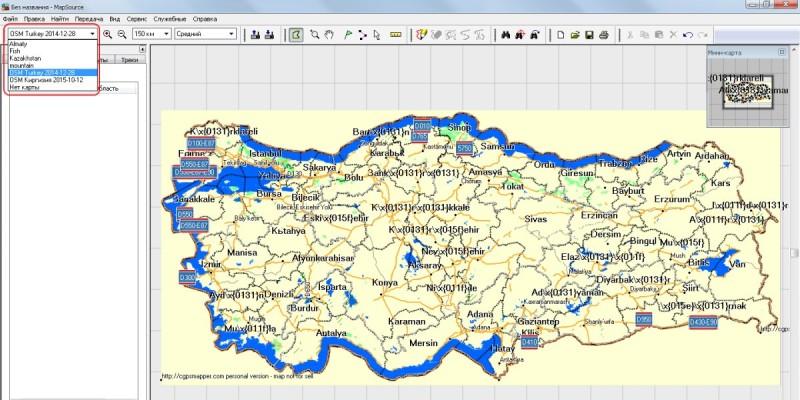The image size is (800, 400).
Task: Click the highlighted OSM Turkey 2014-12-28 entry
Action: pos(52,73)
